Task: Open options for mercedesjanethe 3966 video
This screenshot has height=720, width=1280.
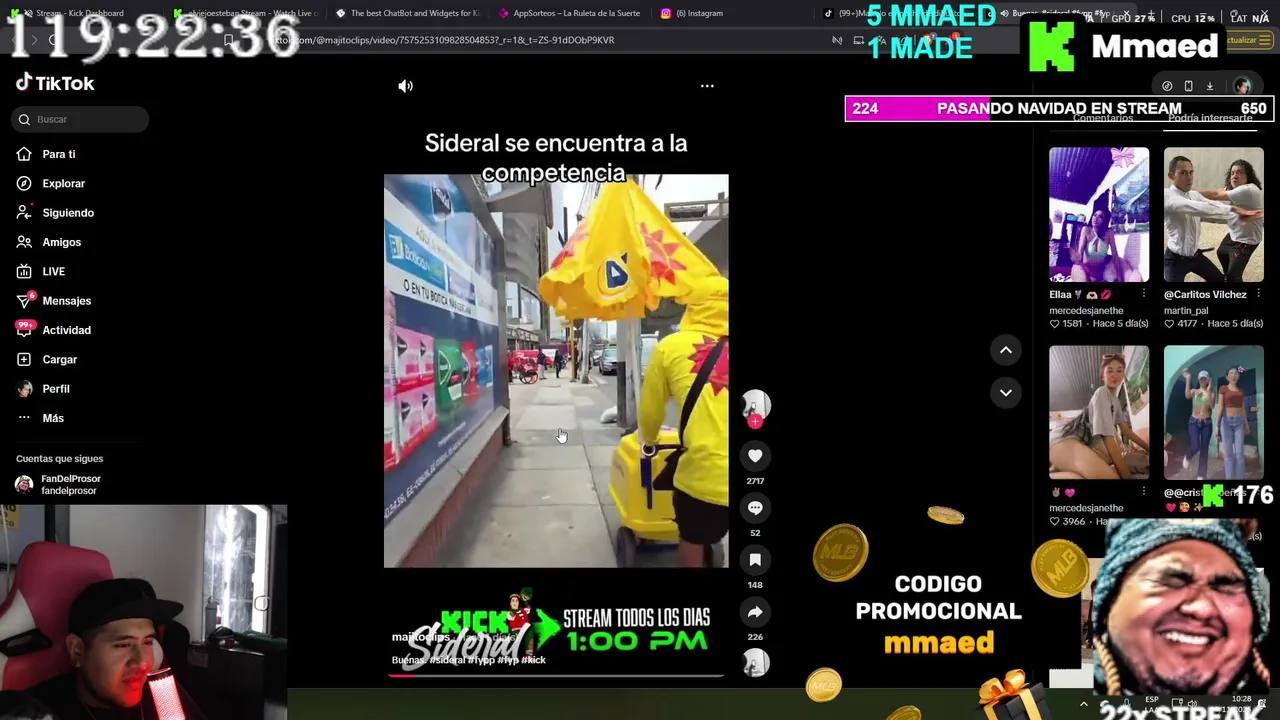Action: click(1143, 492)
